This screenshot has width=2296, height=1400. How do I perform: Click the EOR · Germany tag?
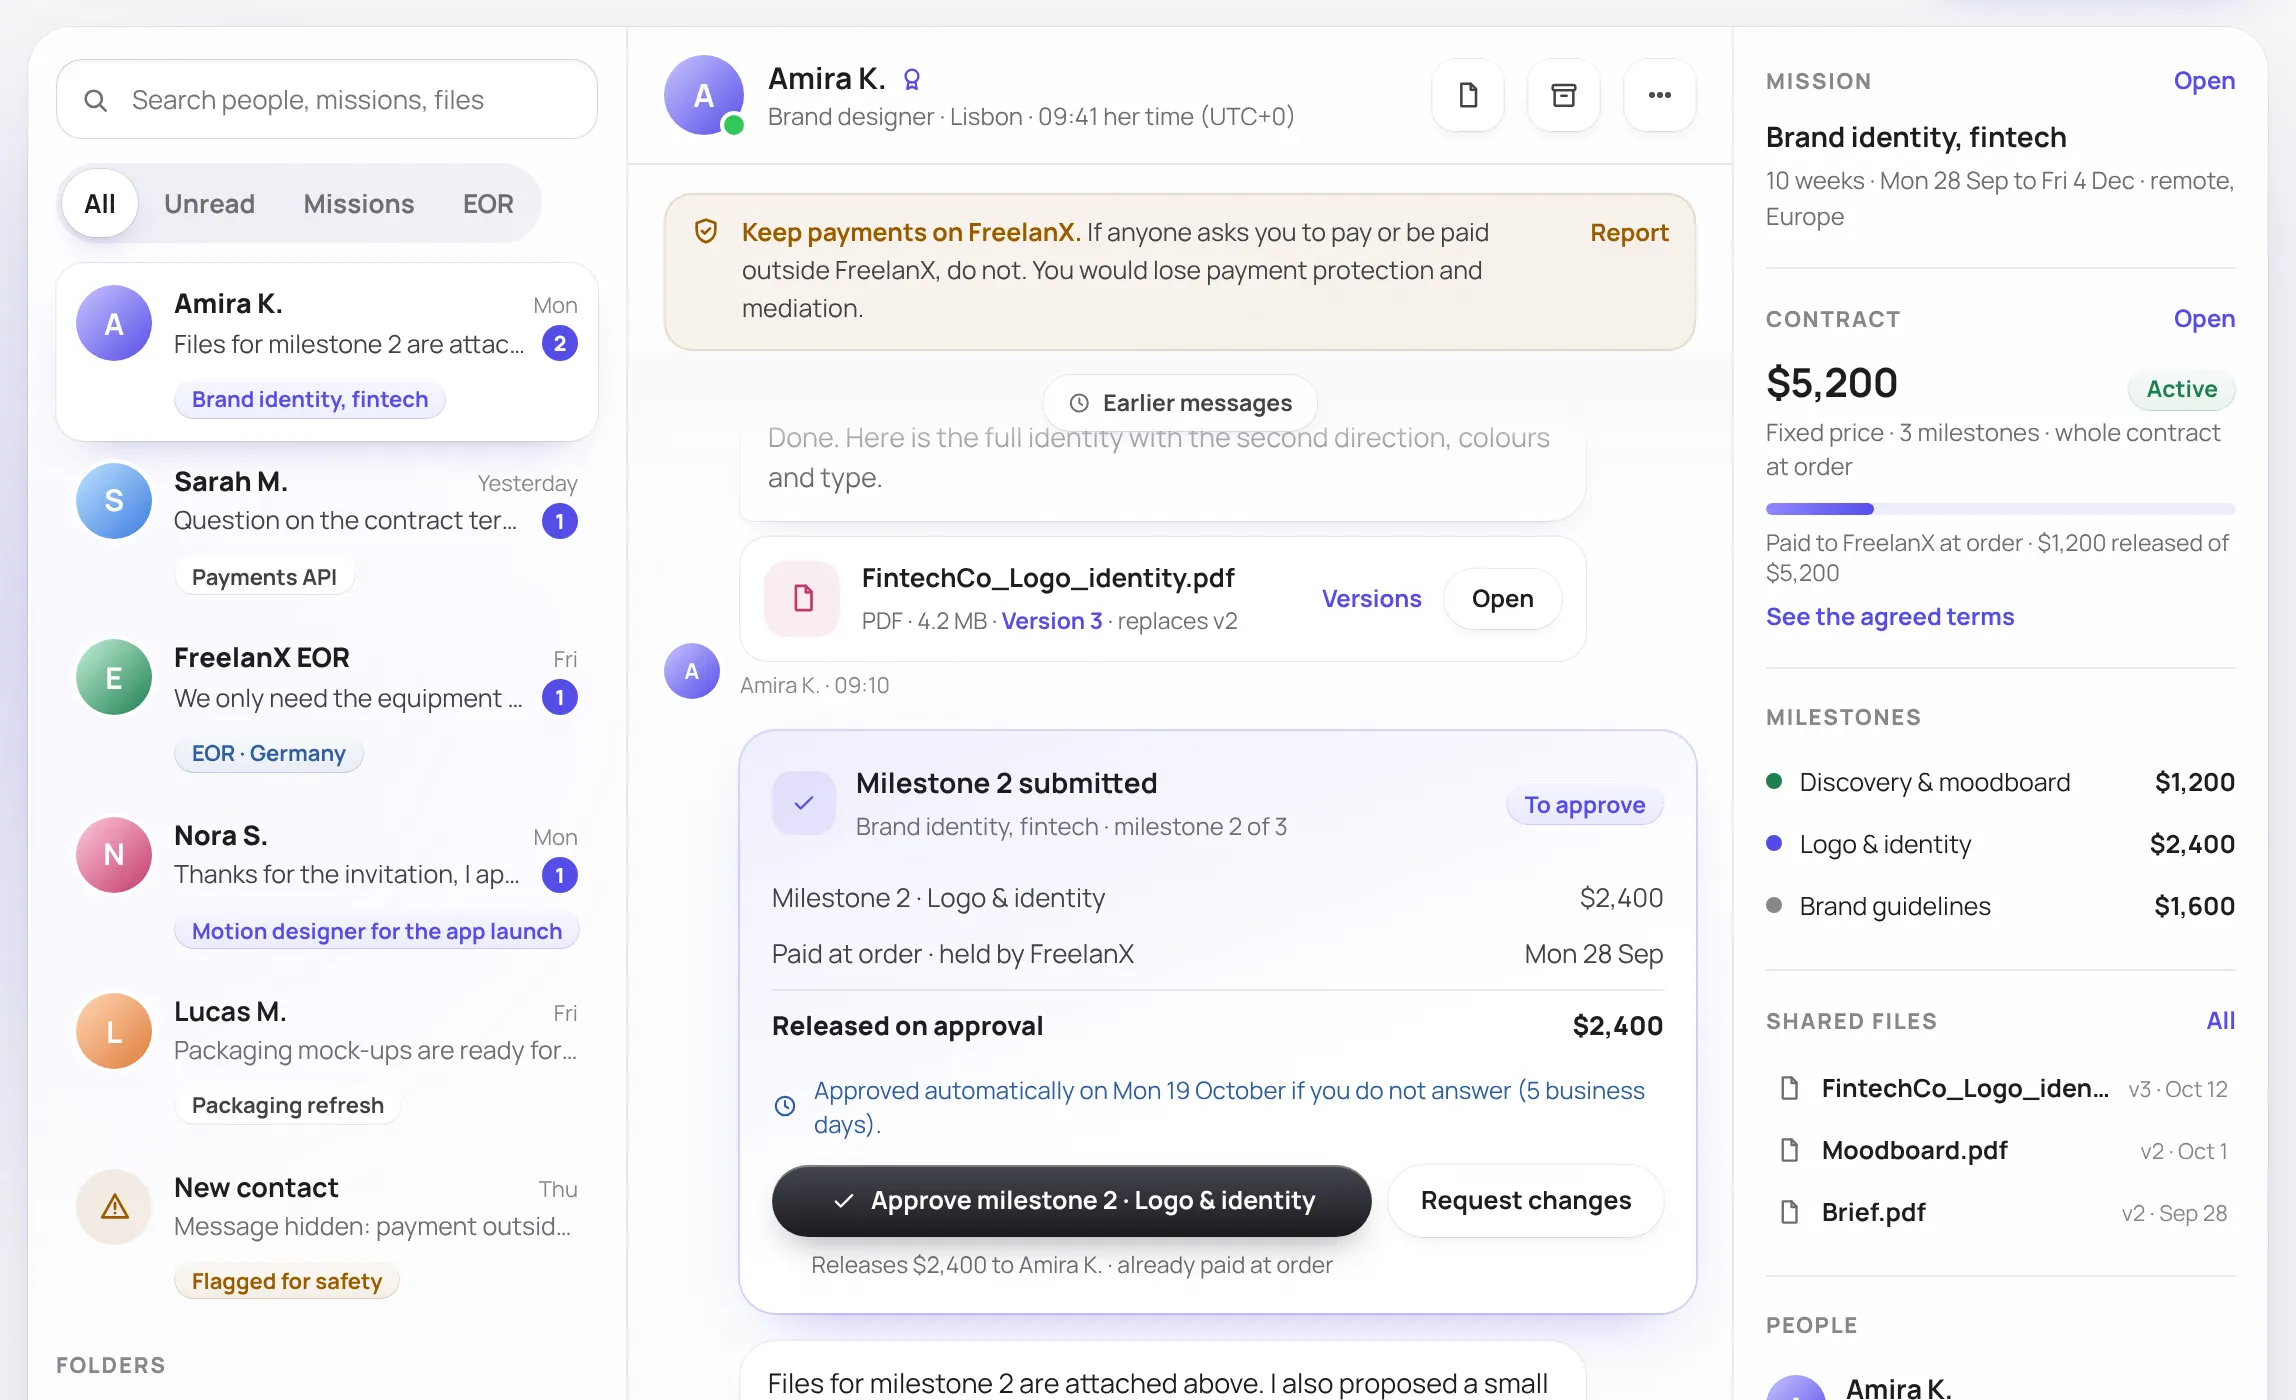click(268, 753)
